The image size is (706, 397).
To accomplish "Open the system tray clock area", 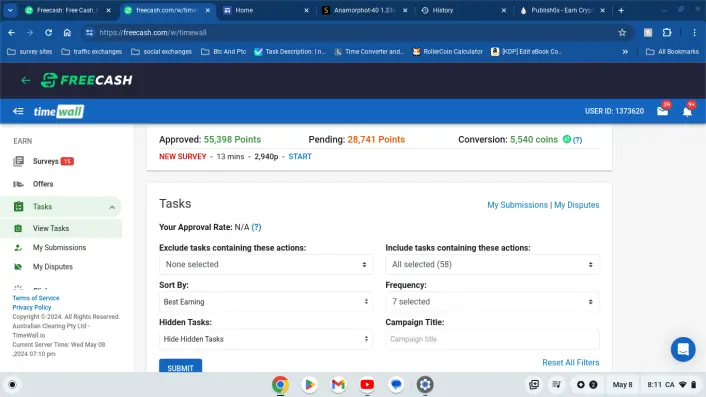I will click(x=671, y=384).
